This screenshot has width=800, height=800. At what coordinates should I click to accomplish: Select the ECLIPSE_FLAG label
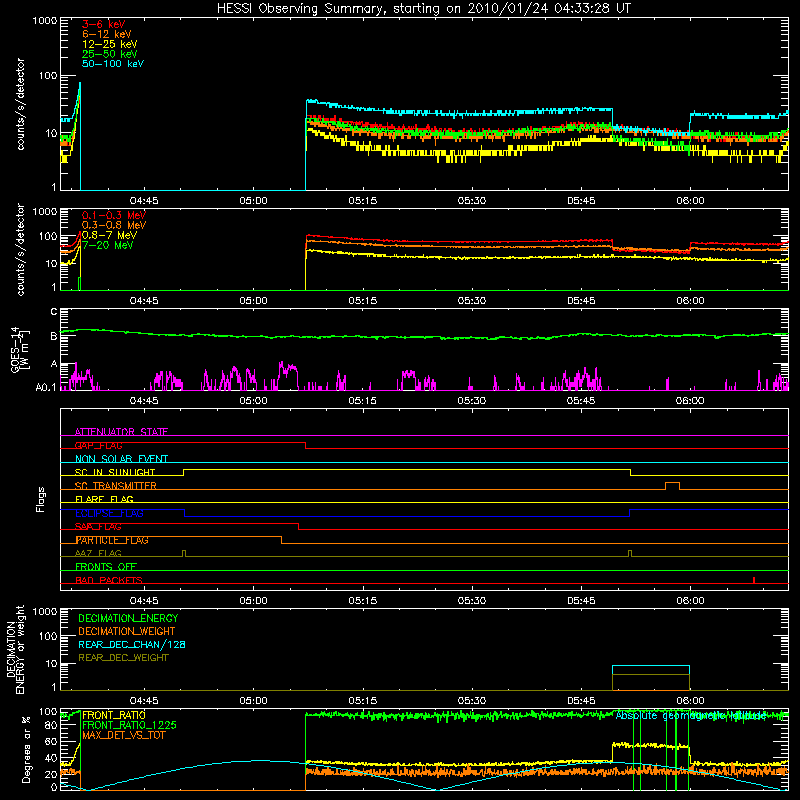(x=109, y=513)
